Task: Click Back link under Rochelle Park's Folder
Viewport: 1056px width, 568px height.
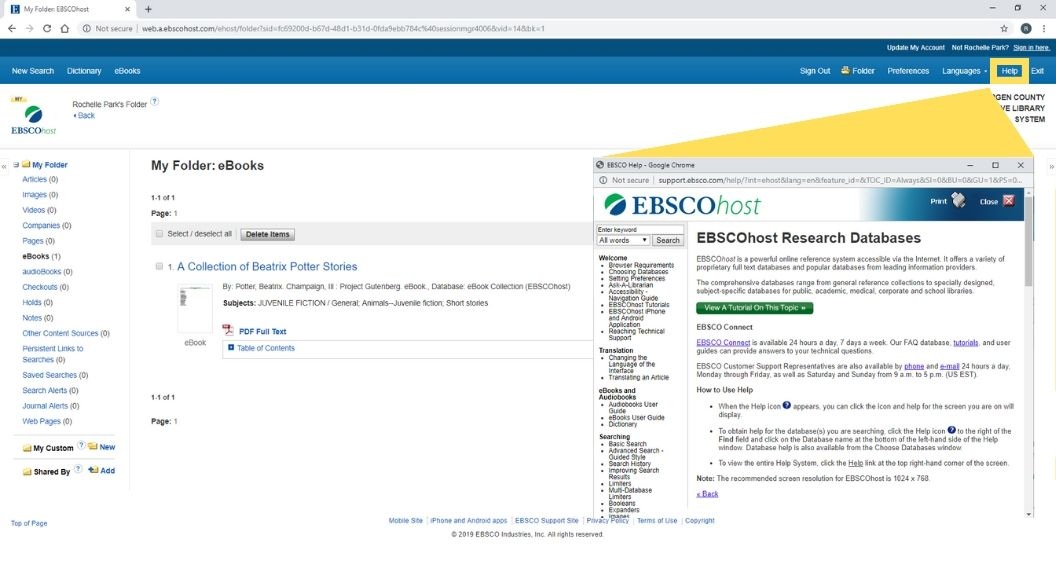Action: pos(86,115)
